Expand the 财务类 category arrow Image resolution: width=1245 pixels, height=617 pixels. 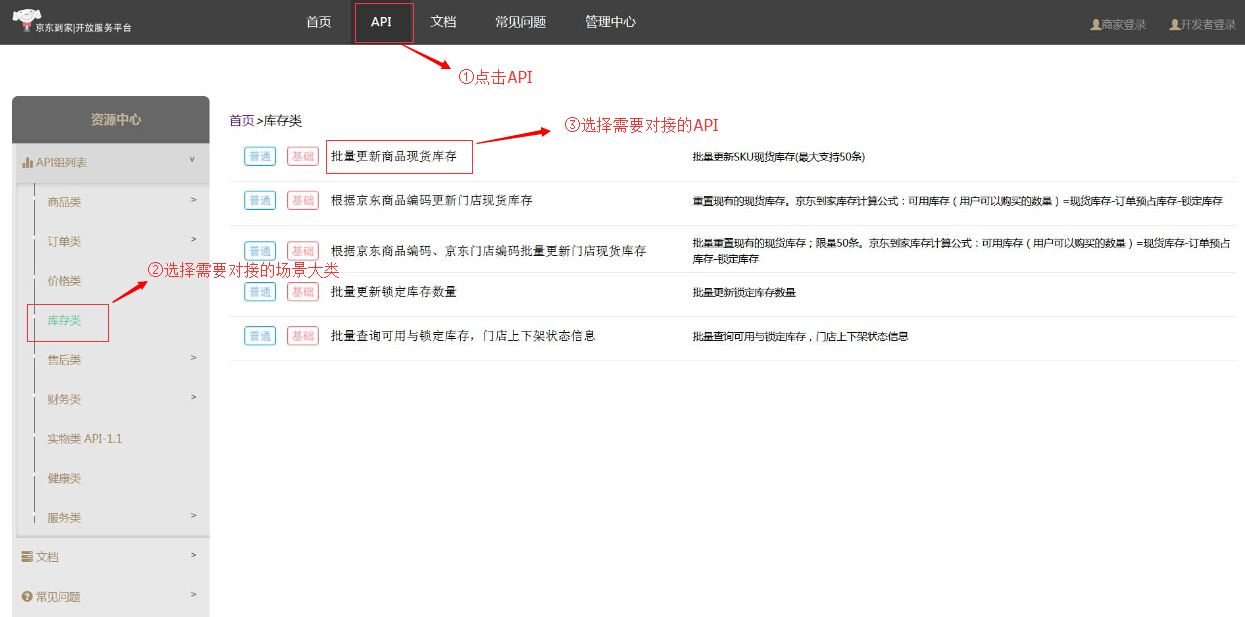[x=194, y=397]
